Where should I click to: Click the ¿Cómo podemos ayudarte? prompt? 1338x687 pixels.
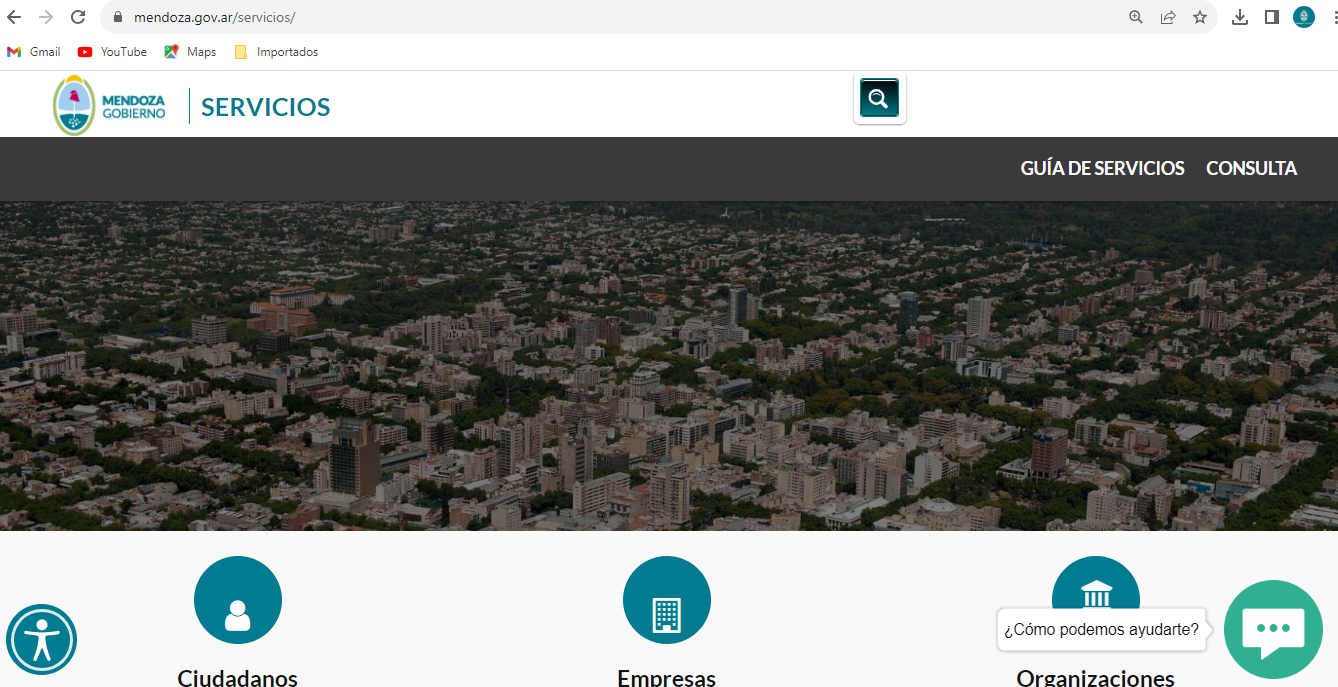(1101, 629)
